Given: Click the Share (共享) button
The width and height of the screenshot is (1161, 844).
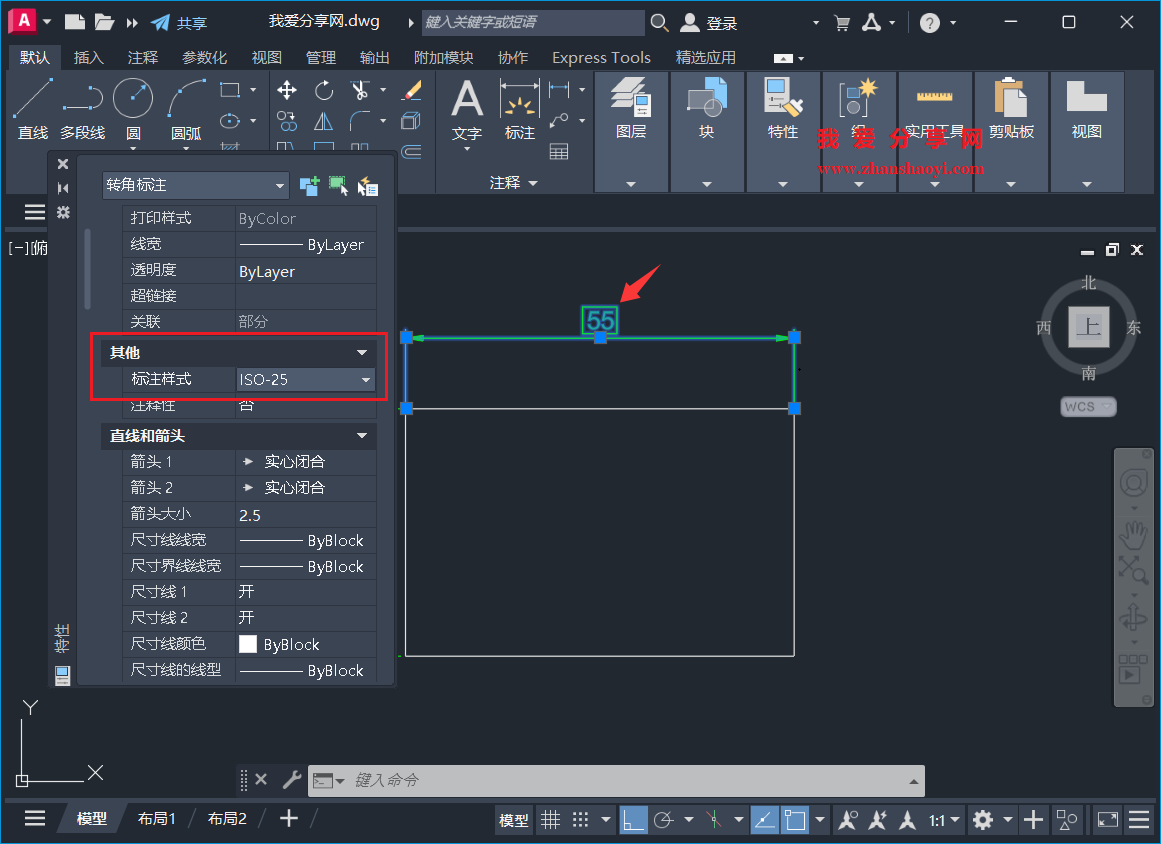Looking at the screenshot, I should 179,22.
